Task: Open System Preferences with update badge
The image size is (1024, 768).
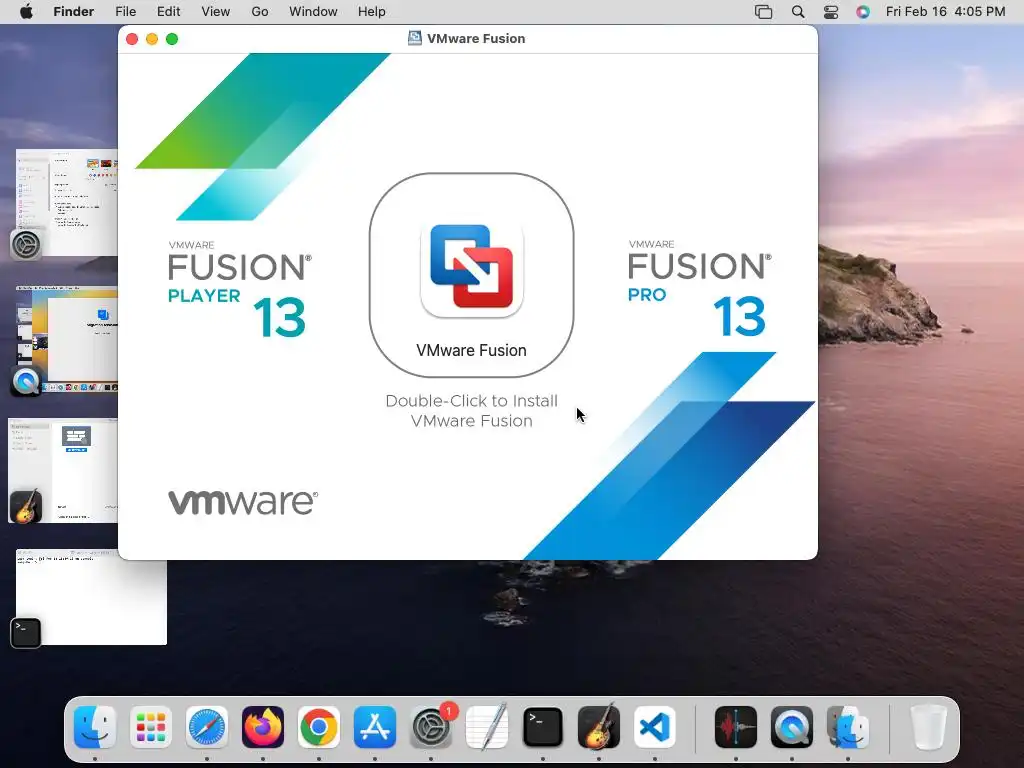Action: pos(431,727)
